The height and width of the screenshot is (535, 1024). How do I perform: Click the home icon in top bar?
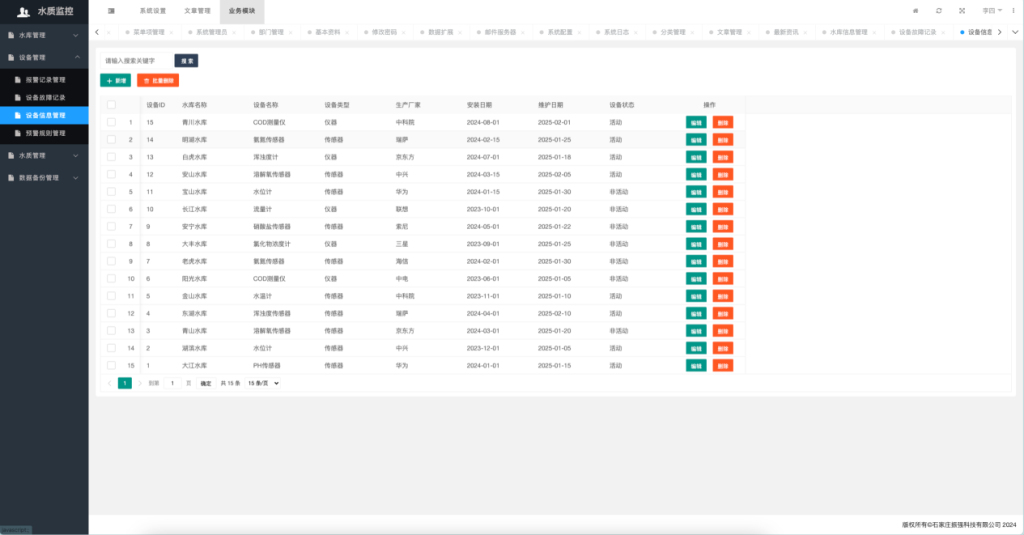916,10
